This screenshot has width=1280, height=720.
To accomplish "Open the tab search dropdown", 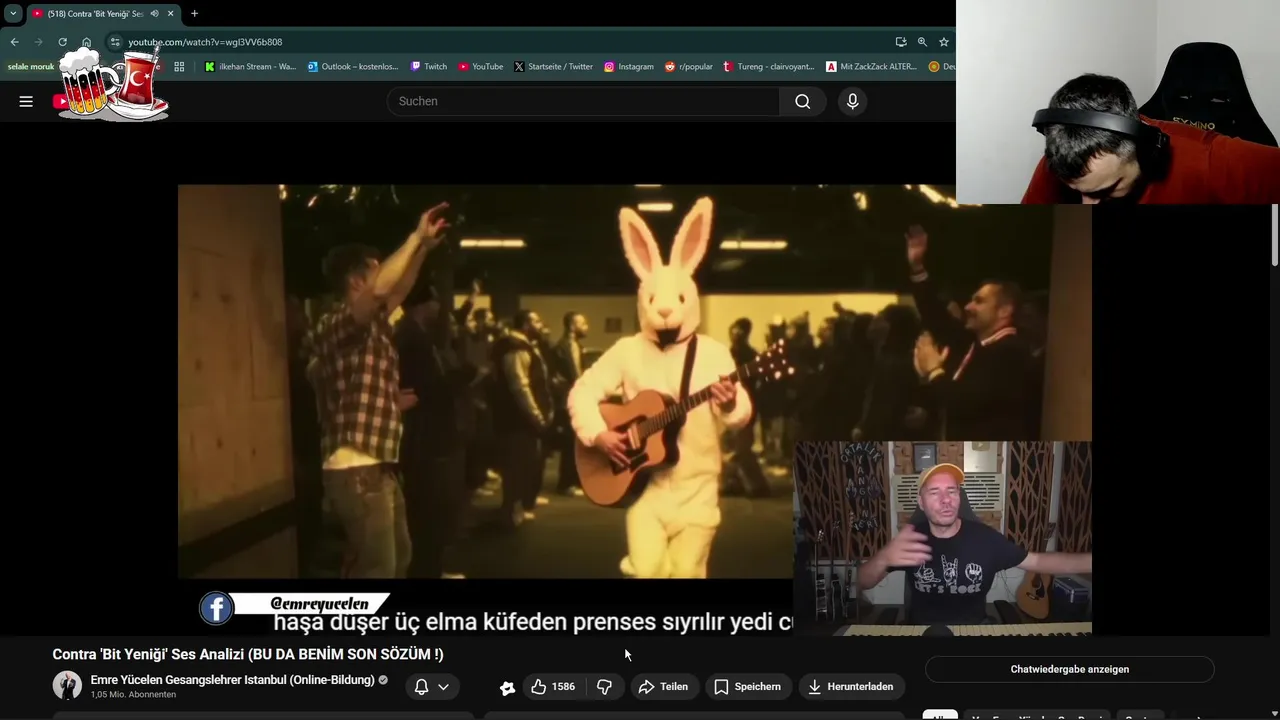I will tap(13, 13).
